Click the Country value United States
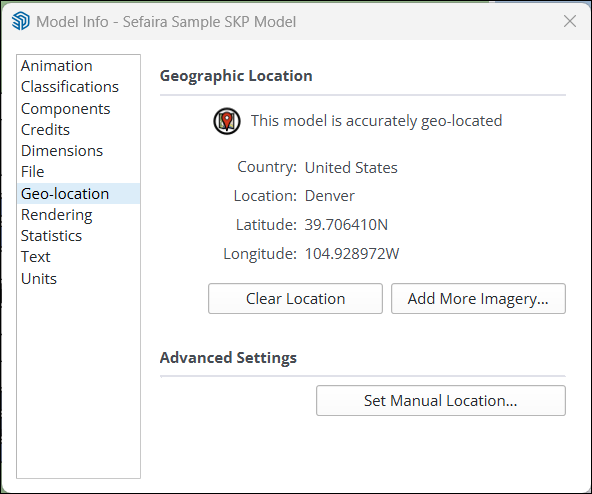The image size is (592, 494). point(351,168)
